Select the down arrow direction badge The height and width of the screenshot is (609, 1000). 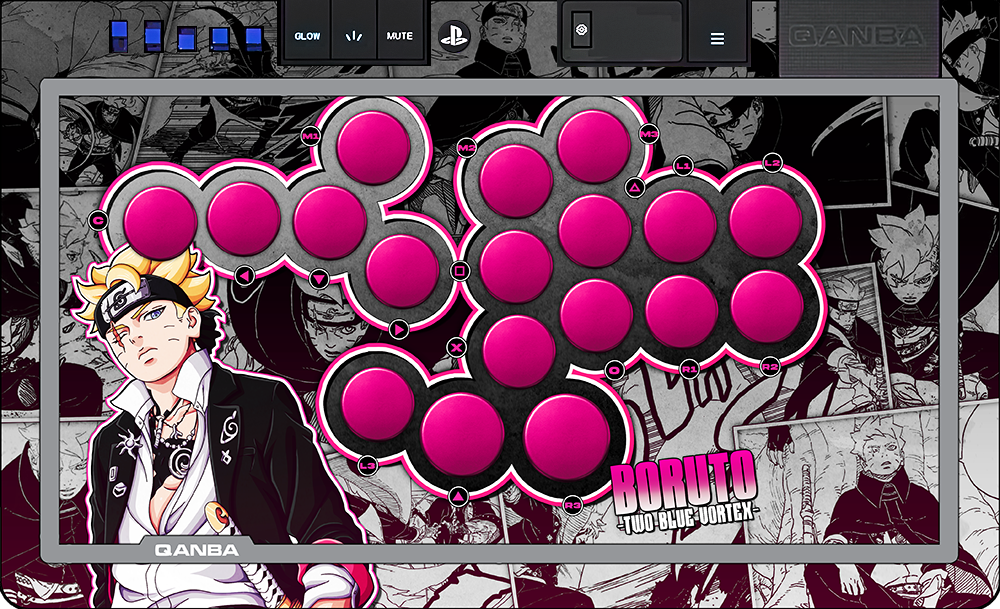319,279
